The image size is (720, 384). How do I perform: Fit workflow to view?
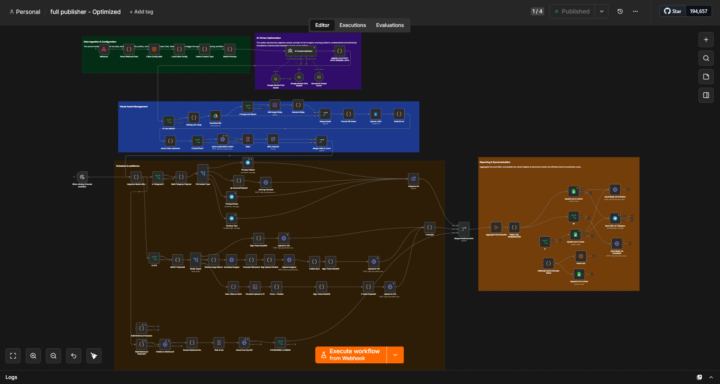click(x=13, y=356)
